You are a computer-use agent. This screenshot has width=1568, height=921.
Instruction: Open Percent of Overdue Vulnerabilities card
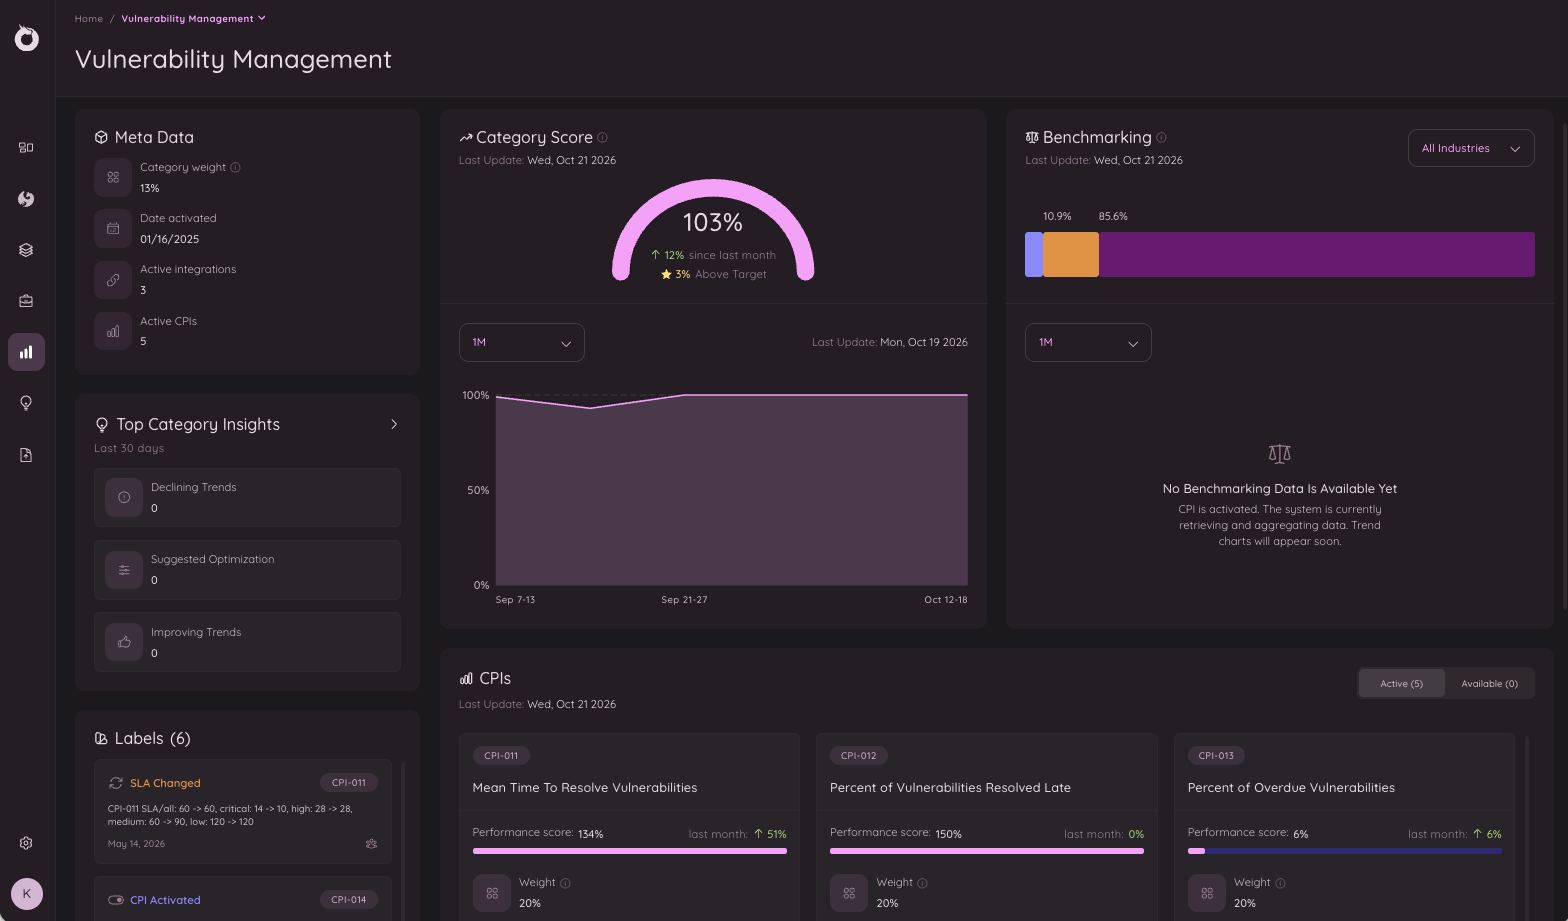tap(1344, 827)
